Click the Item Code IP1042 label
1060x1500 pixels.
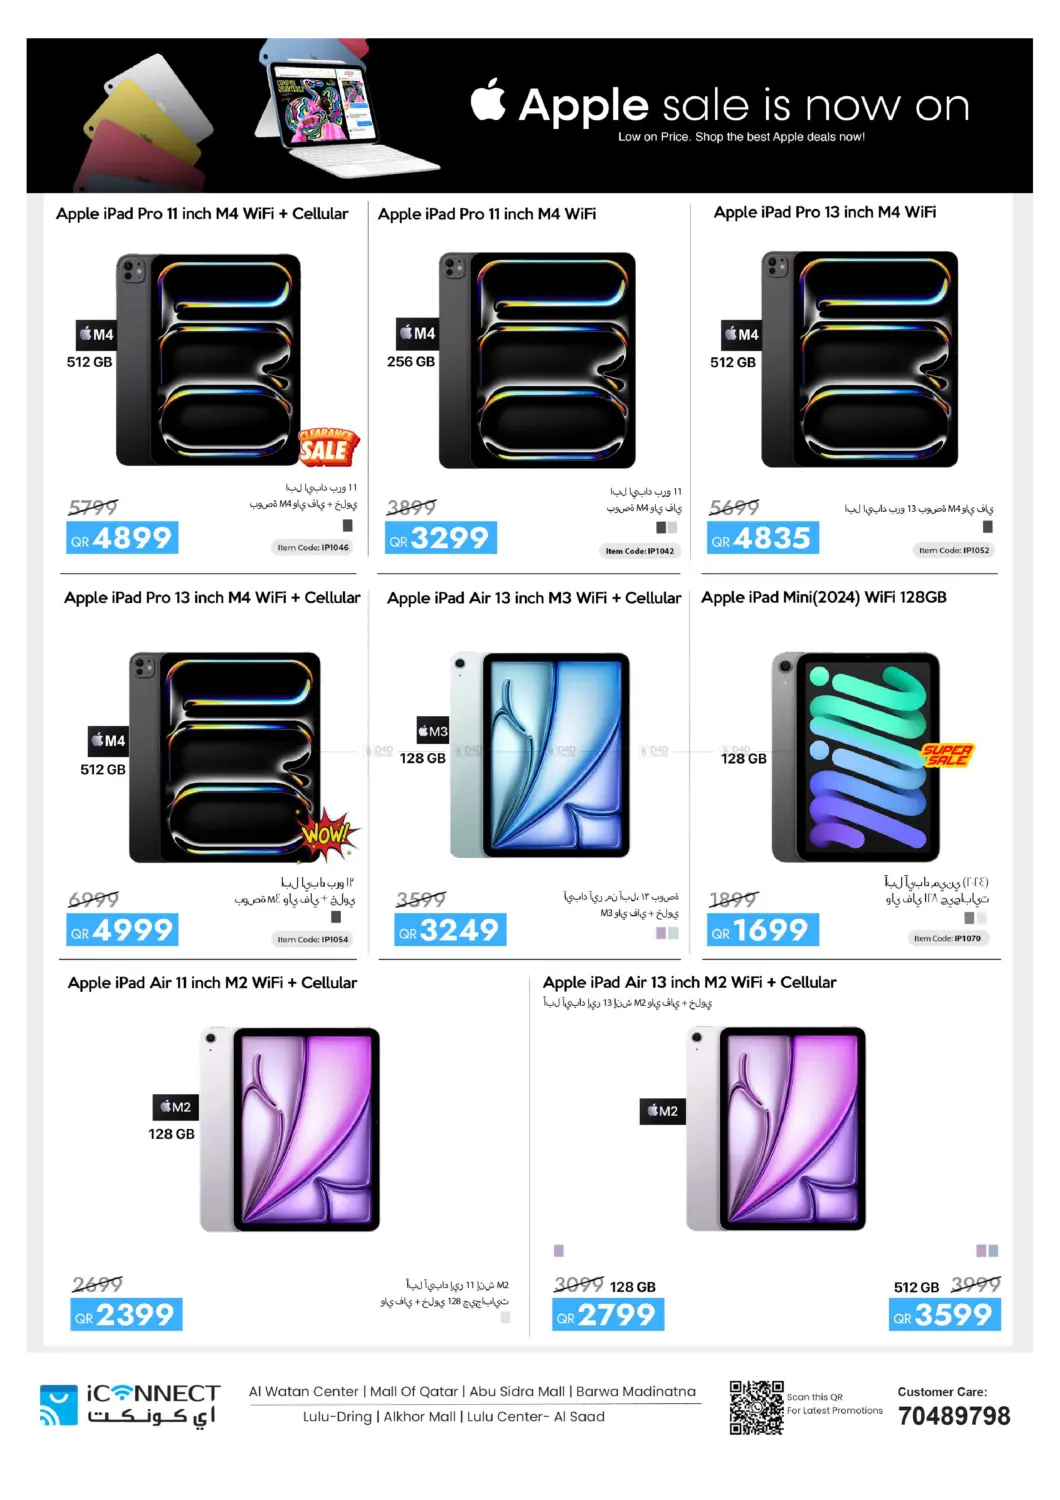(640, 551)
